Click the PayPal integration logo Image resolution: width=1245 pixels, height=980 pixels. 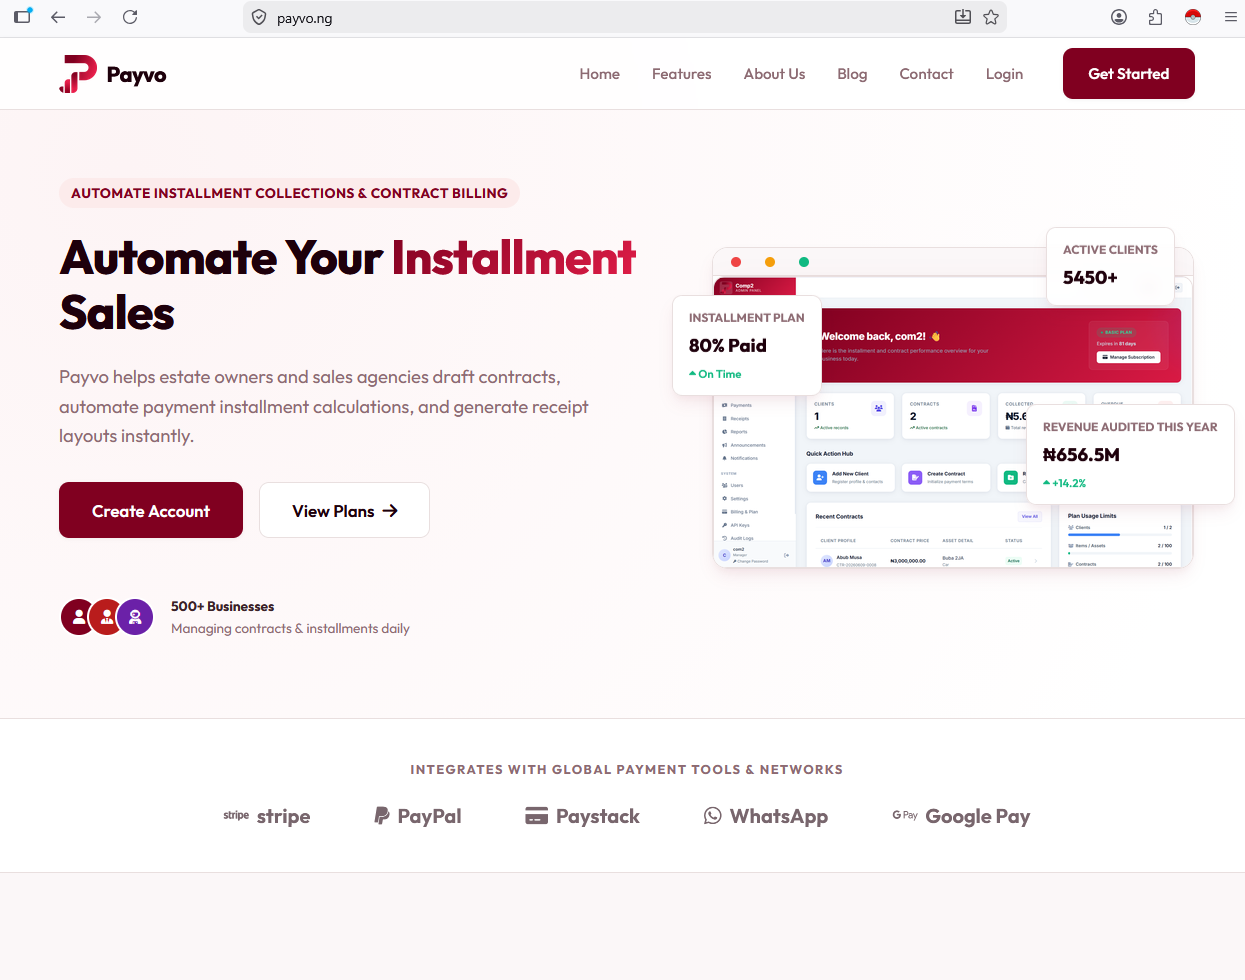pos(418,816)
